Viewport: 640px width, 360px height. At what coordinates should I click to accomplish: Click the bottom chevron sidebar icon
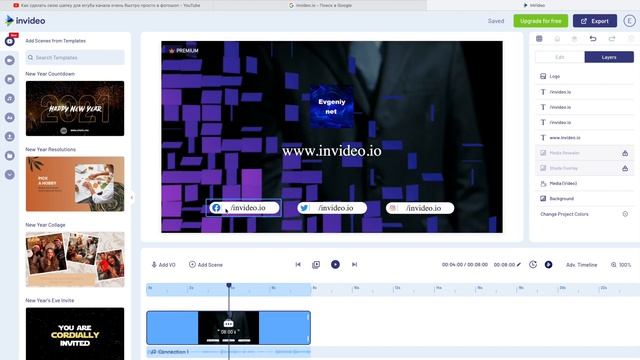pos(10,175)
